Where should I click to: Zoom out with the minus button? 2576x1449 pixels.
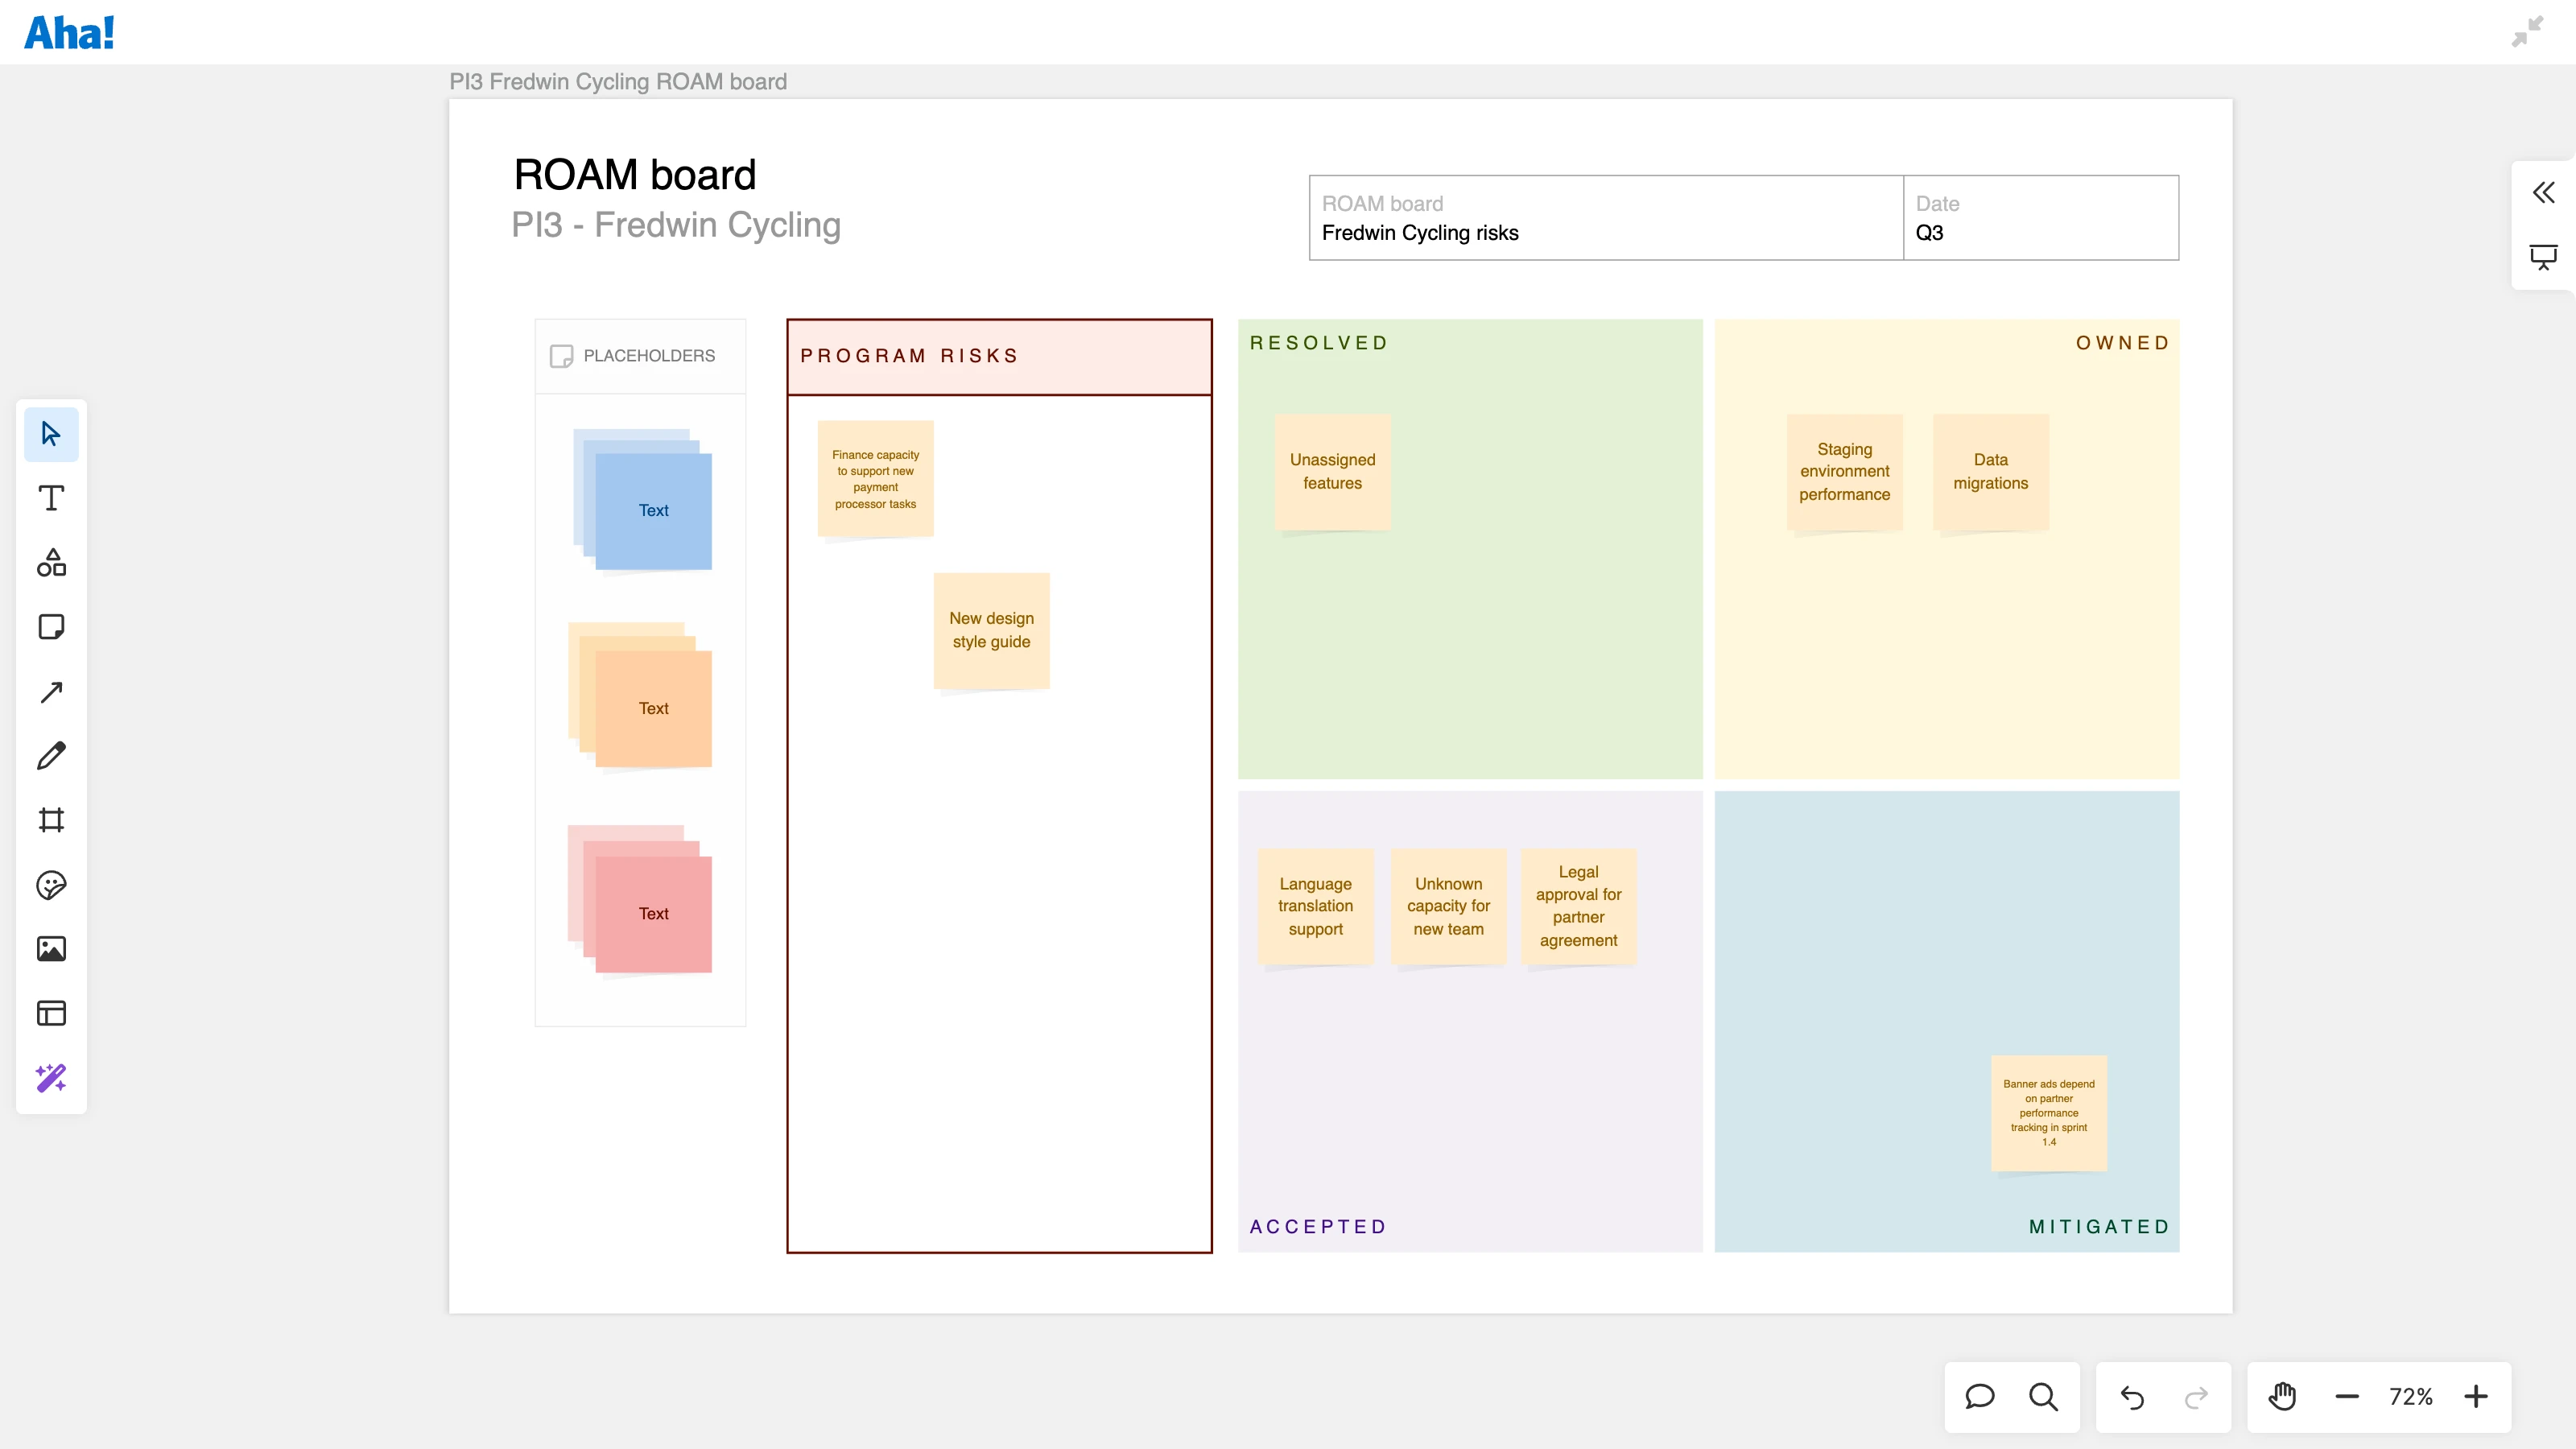2347,1396
